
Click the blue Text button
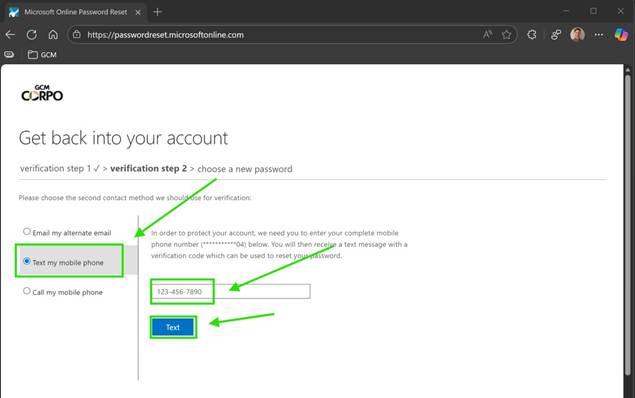coord(173,327)
